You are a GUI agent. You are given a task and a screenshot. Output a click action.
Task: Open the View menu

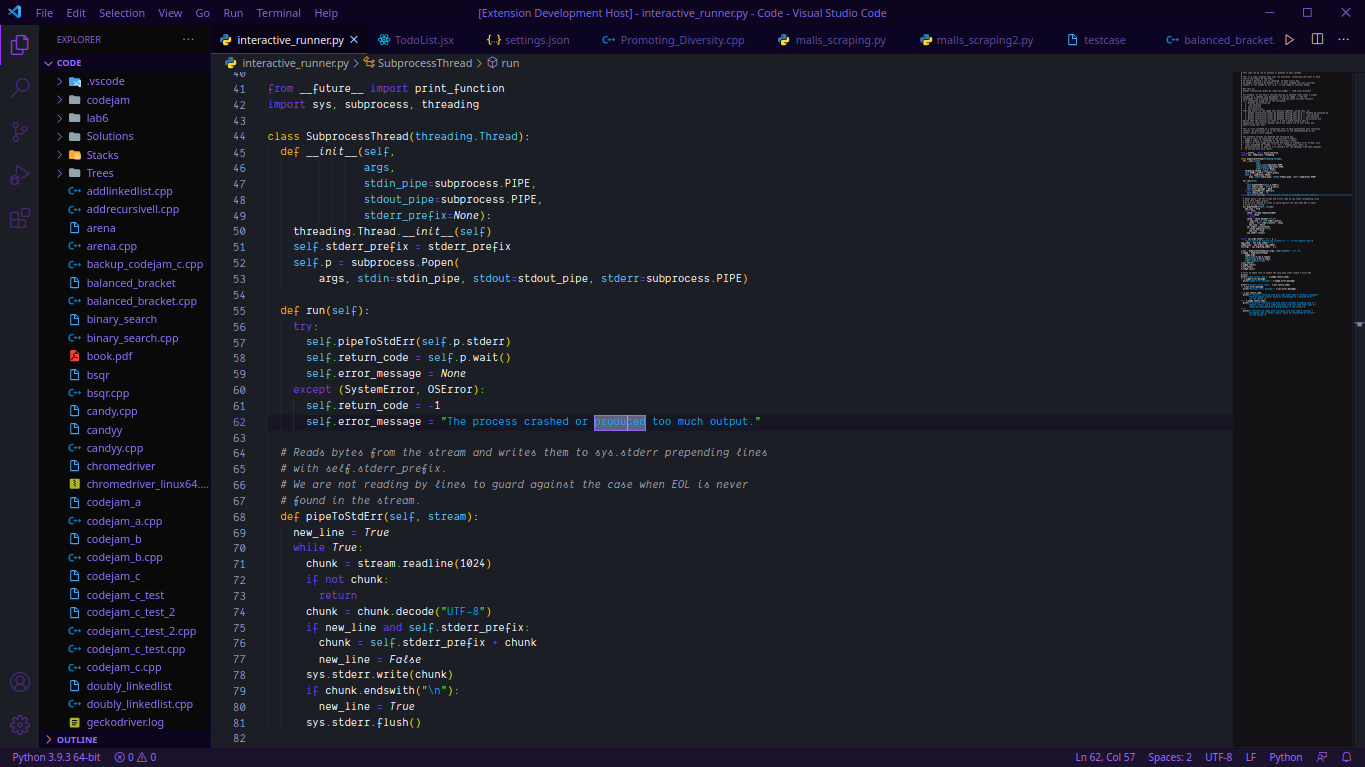pos(170,13)
